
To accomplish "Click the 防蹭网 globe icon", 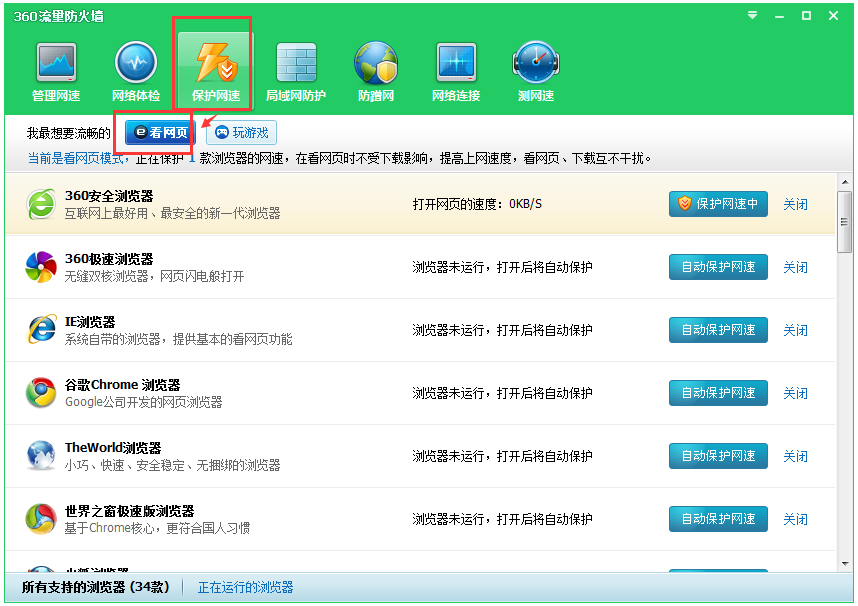I will point(376,64).
